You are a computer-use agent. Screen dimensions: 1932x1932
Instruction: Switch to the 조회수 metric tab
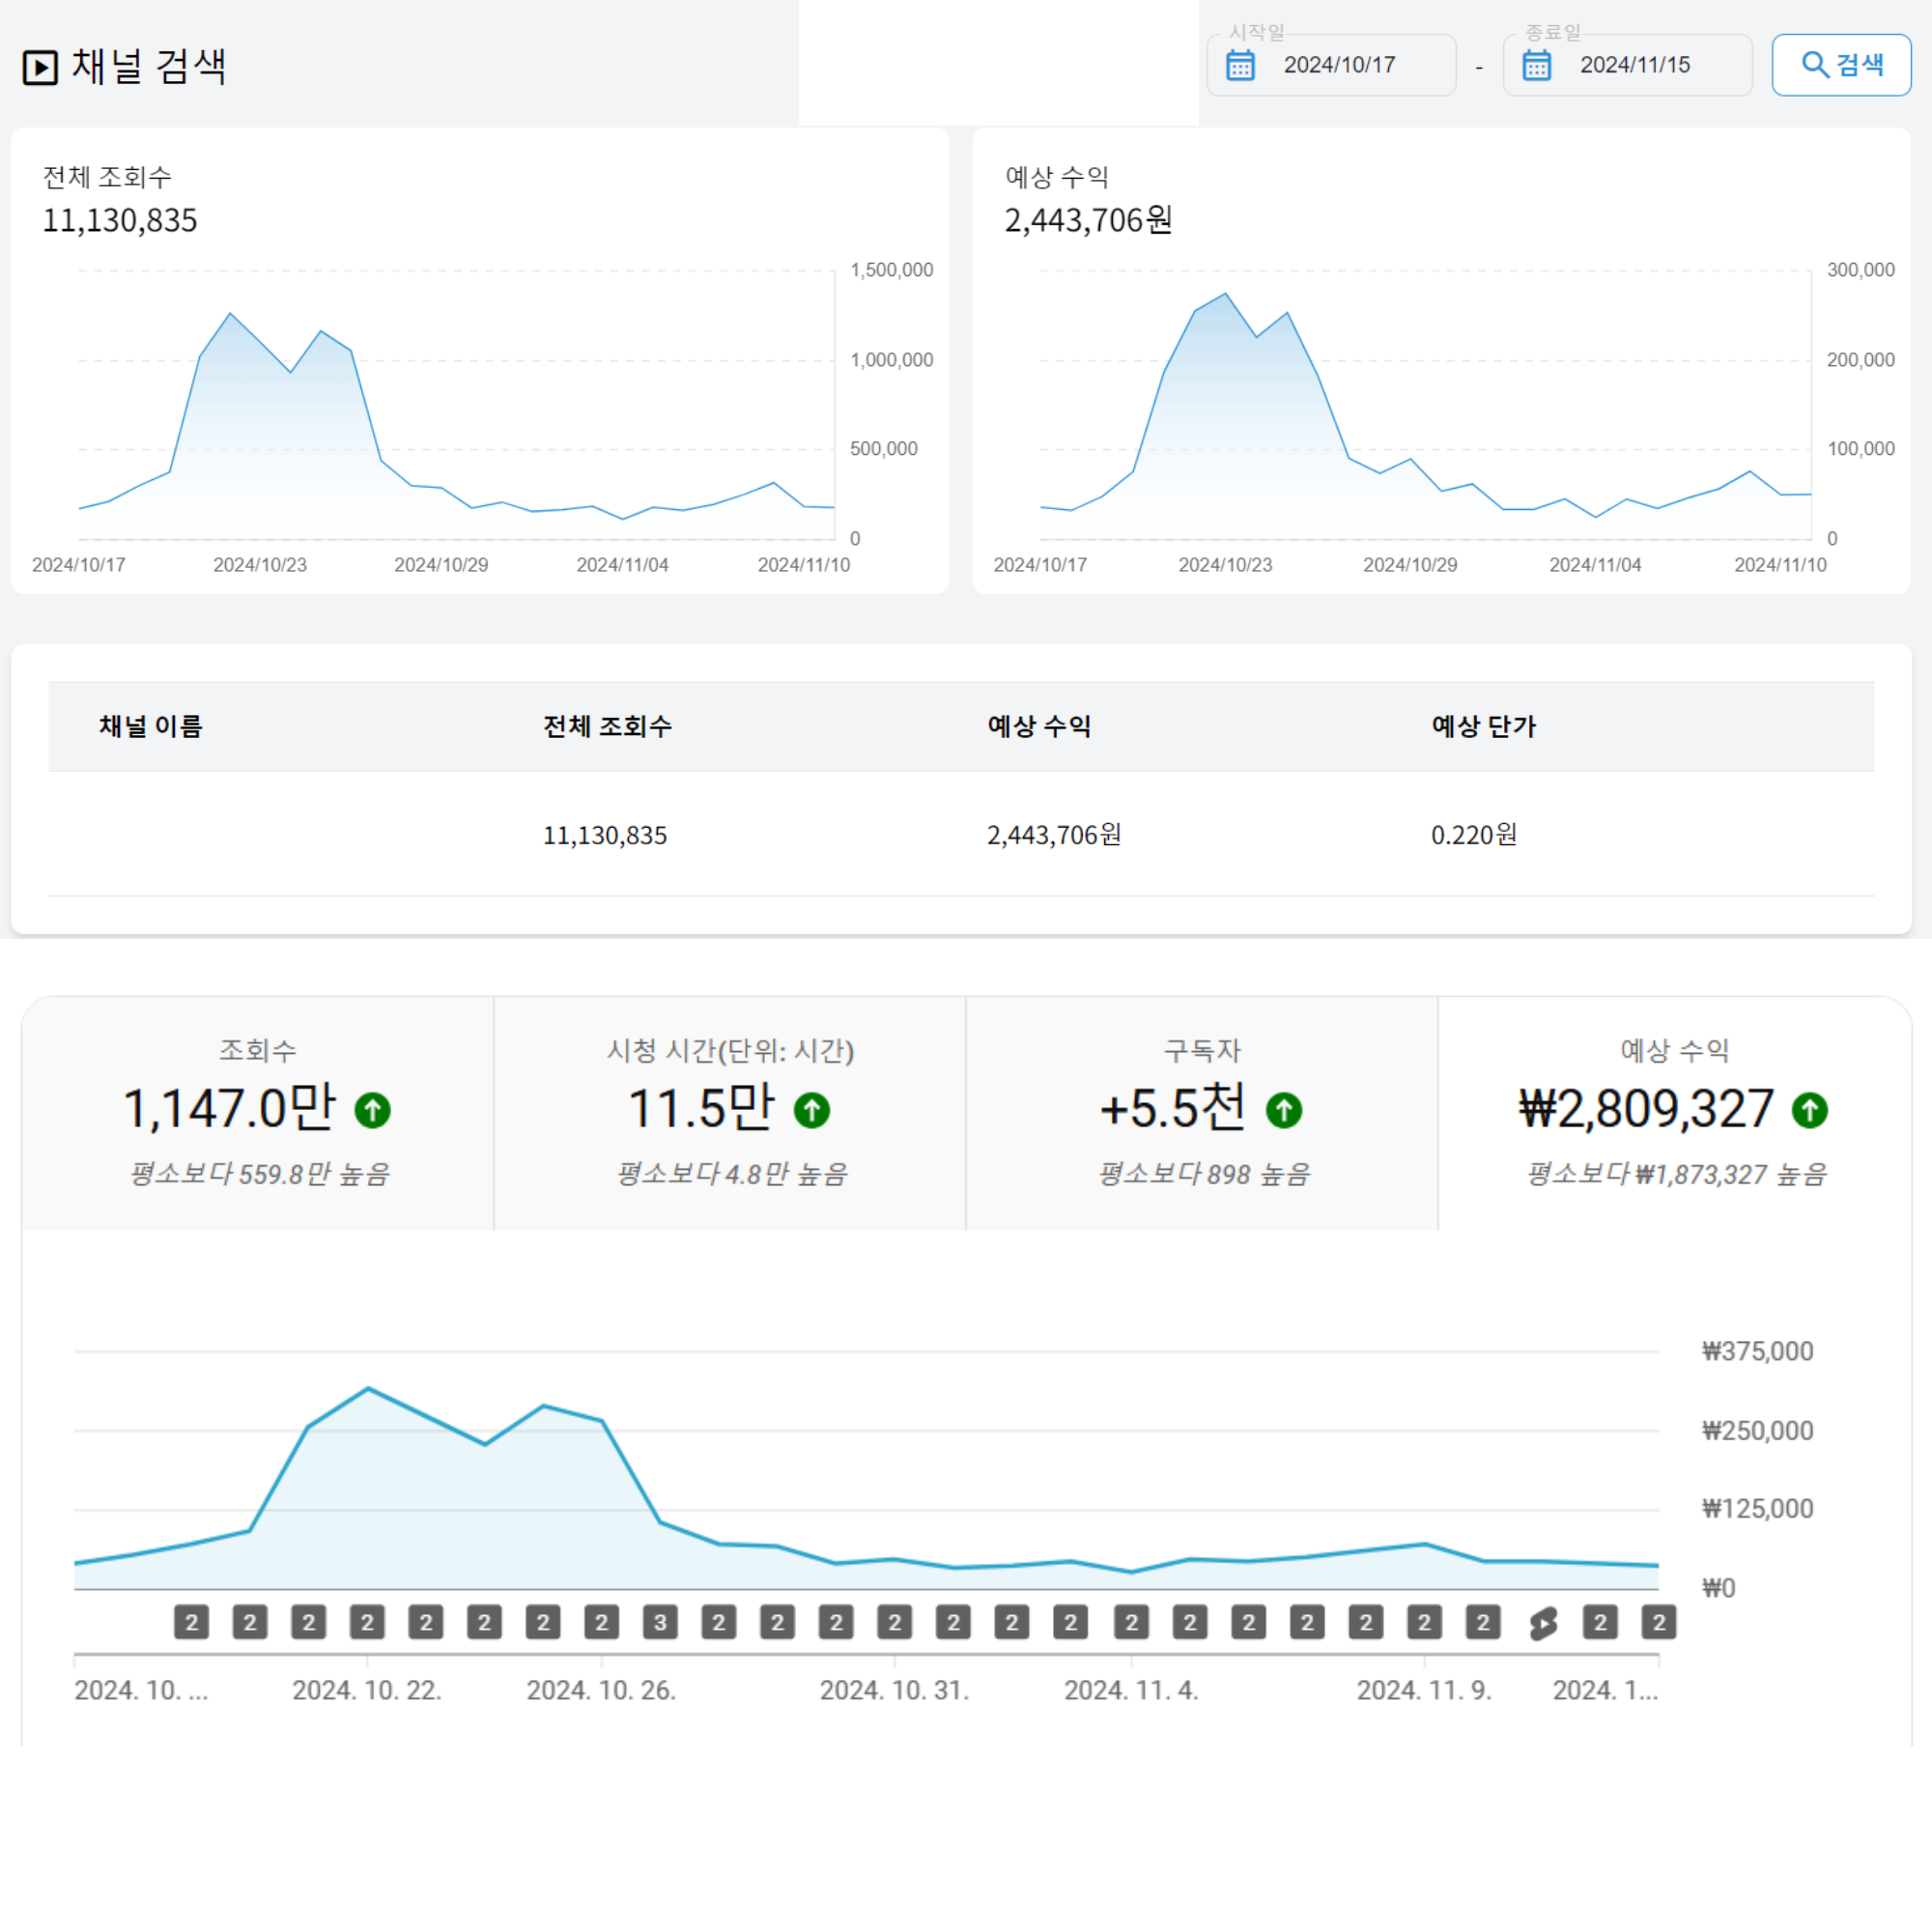258,1113
